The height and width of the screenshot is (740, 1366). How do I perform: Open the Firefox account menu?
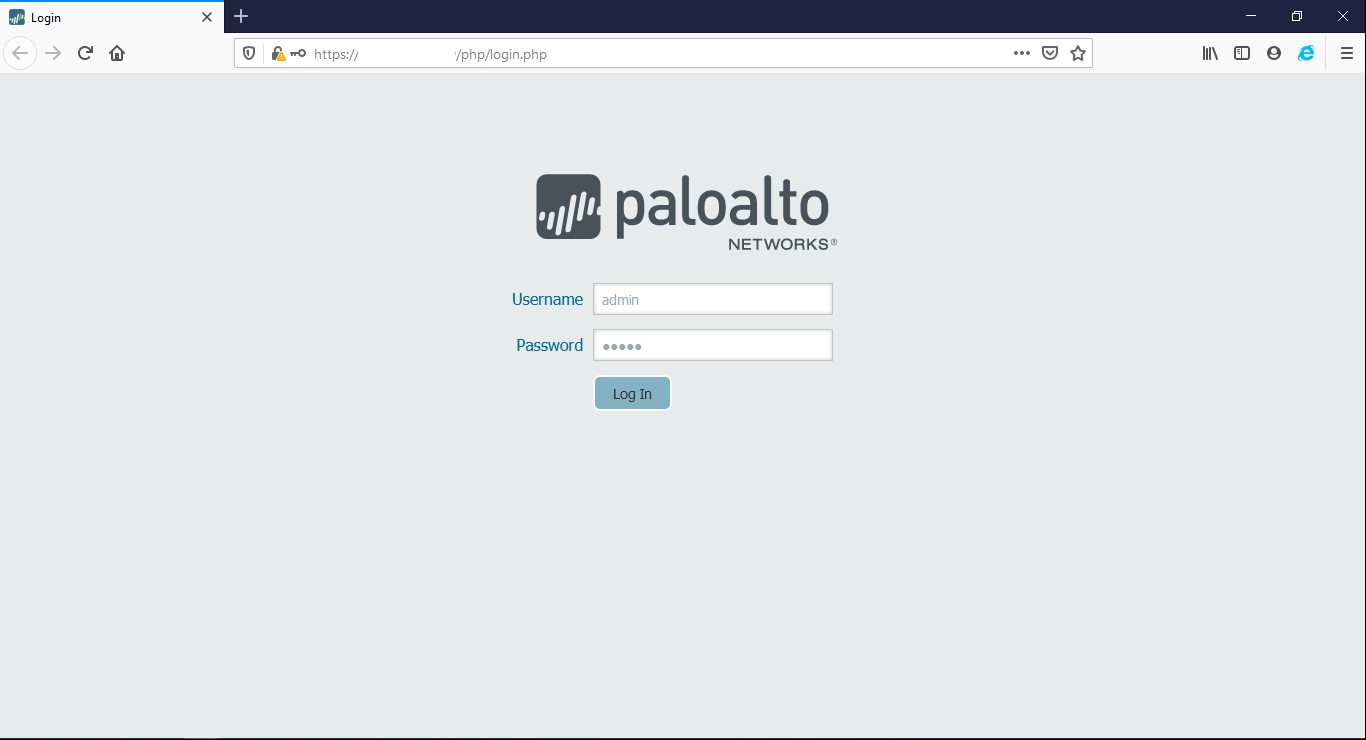click(1274, 54)
